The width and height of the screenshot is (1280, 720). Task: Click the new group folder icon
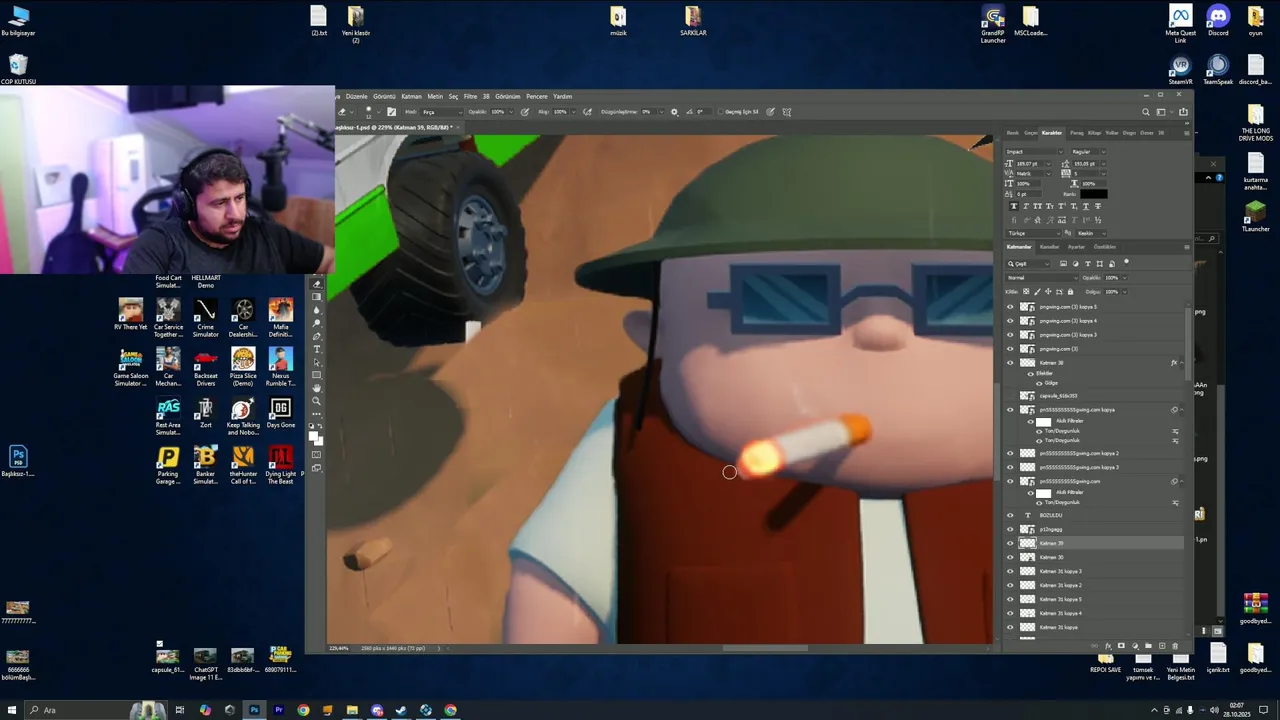pos(1148,646)
